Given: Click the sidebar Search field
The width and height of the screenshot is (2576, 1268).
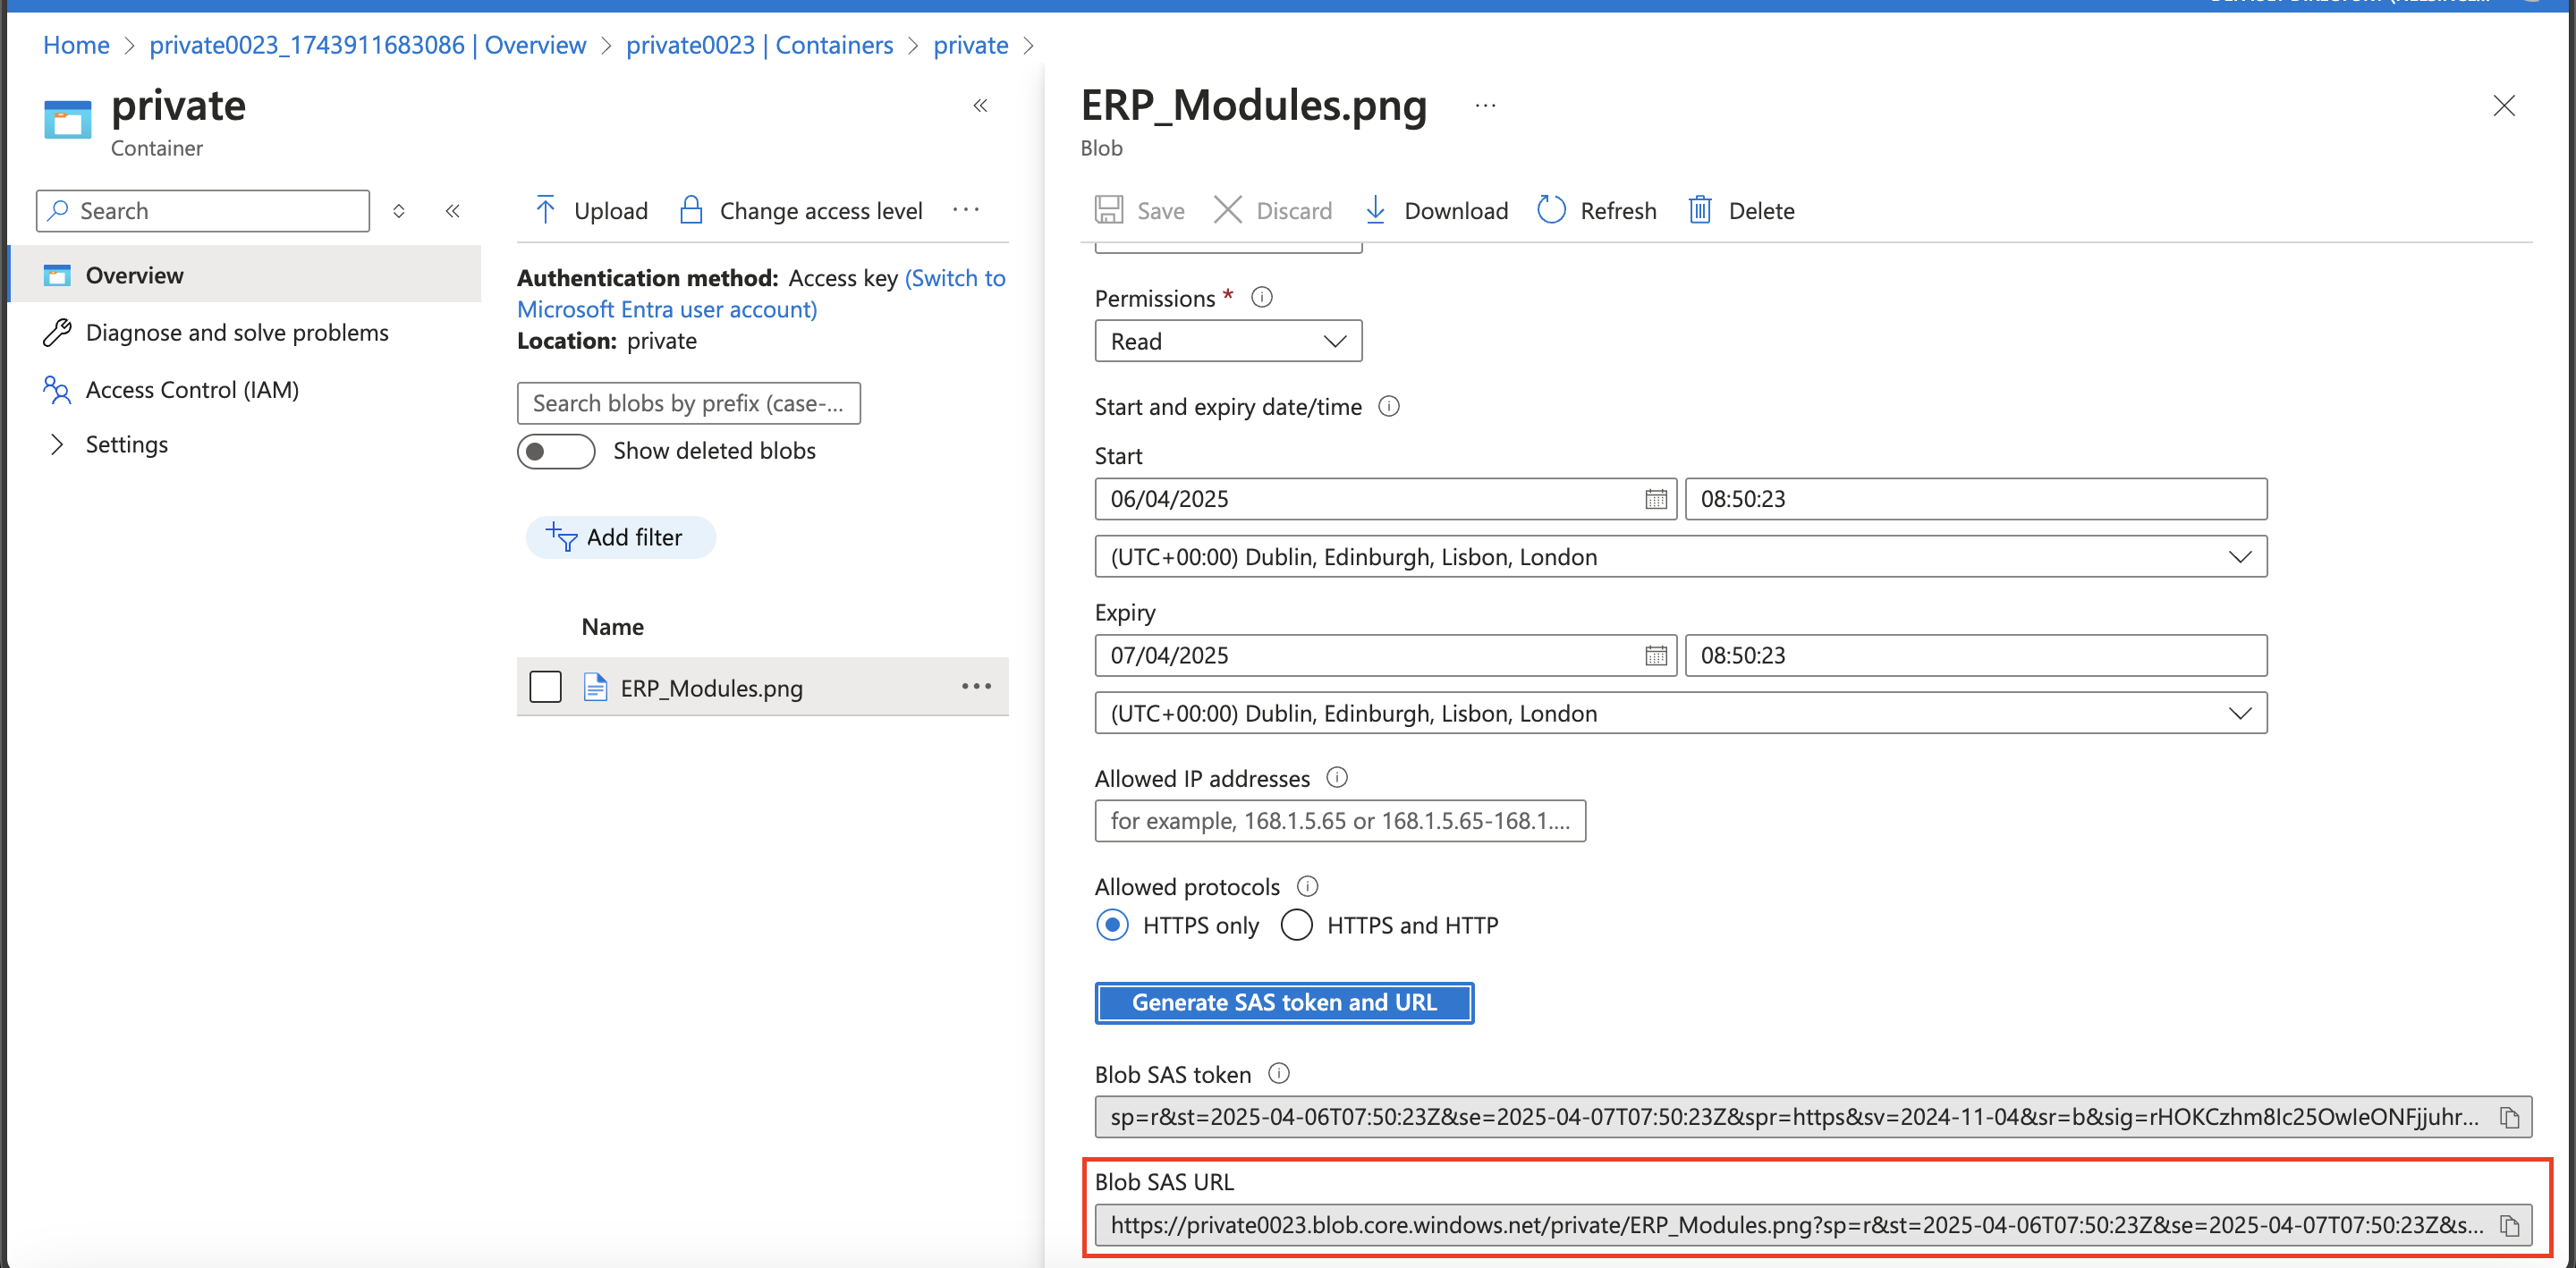Looking at the screenshot, I should [x=203, y=211].
